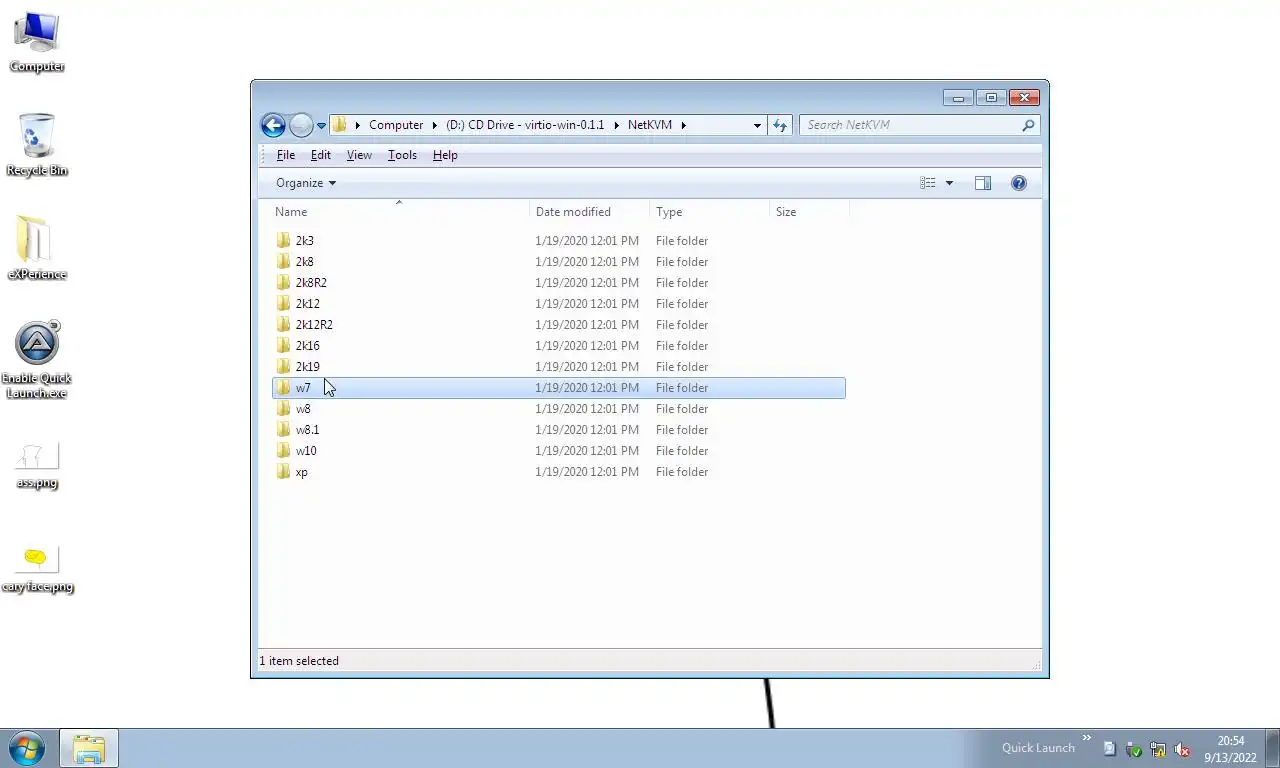Open the view options dropdown arrow
Viewport: 1280px width, 768px height.
coord(949,183)
